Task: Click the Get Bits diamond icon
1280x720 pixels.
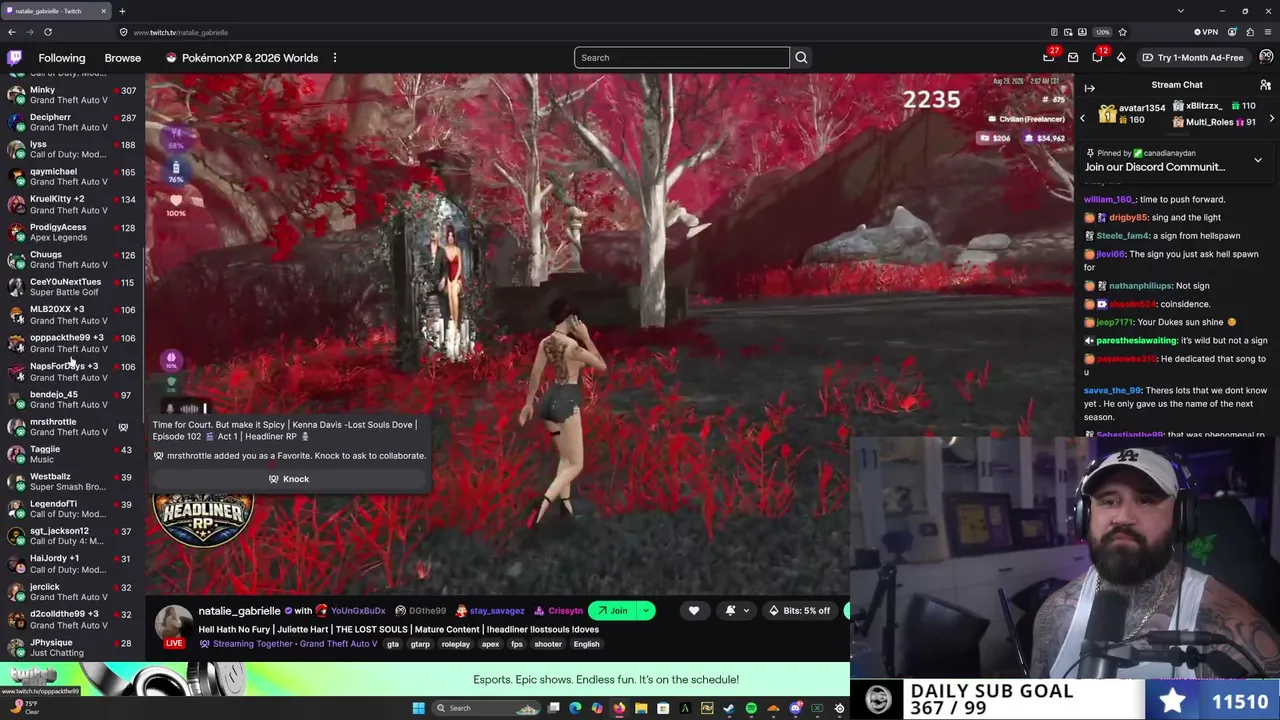Action: (x=1121, y=58)
